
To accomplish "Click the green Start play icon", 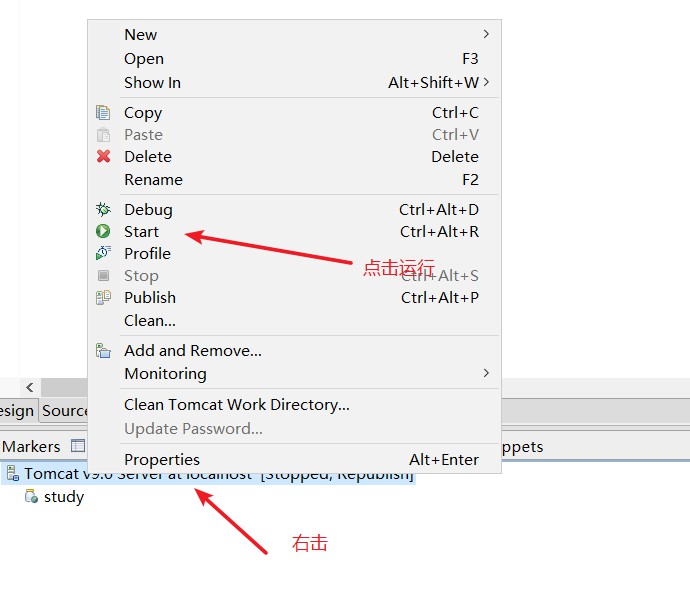I will (103, 231).
